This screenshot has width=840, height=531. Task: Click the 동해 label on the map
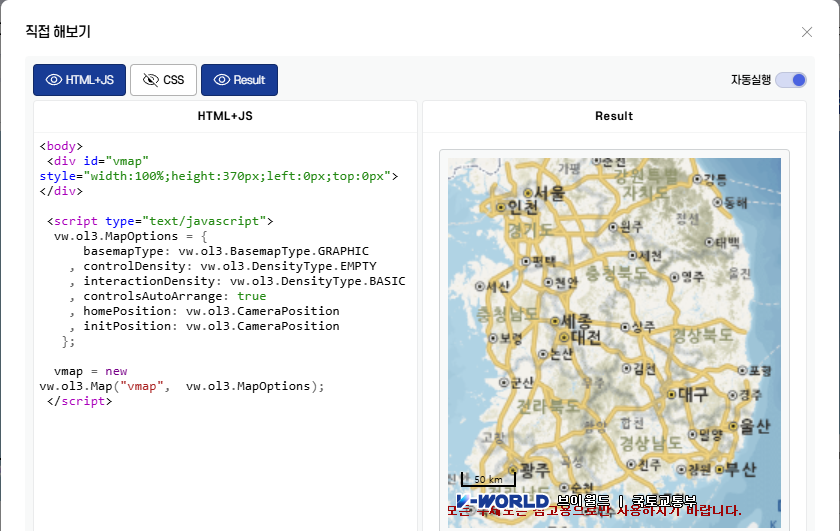point(736,203)
